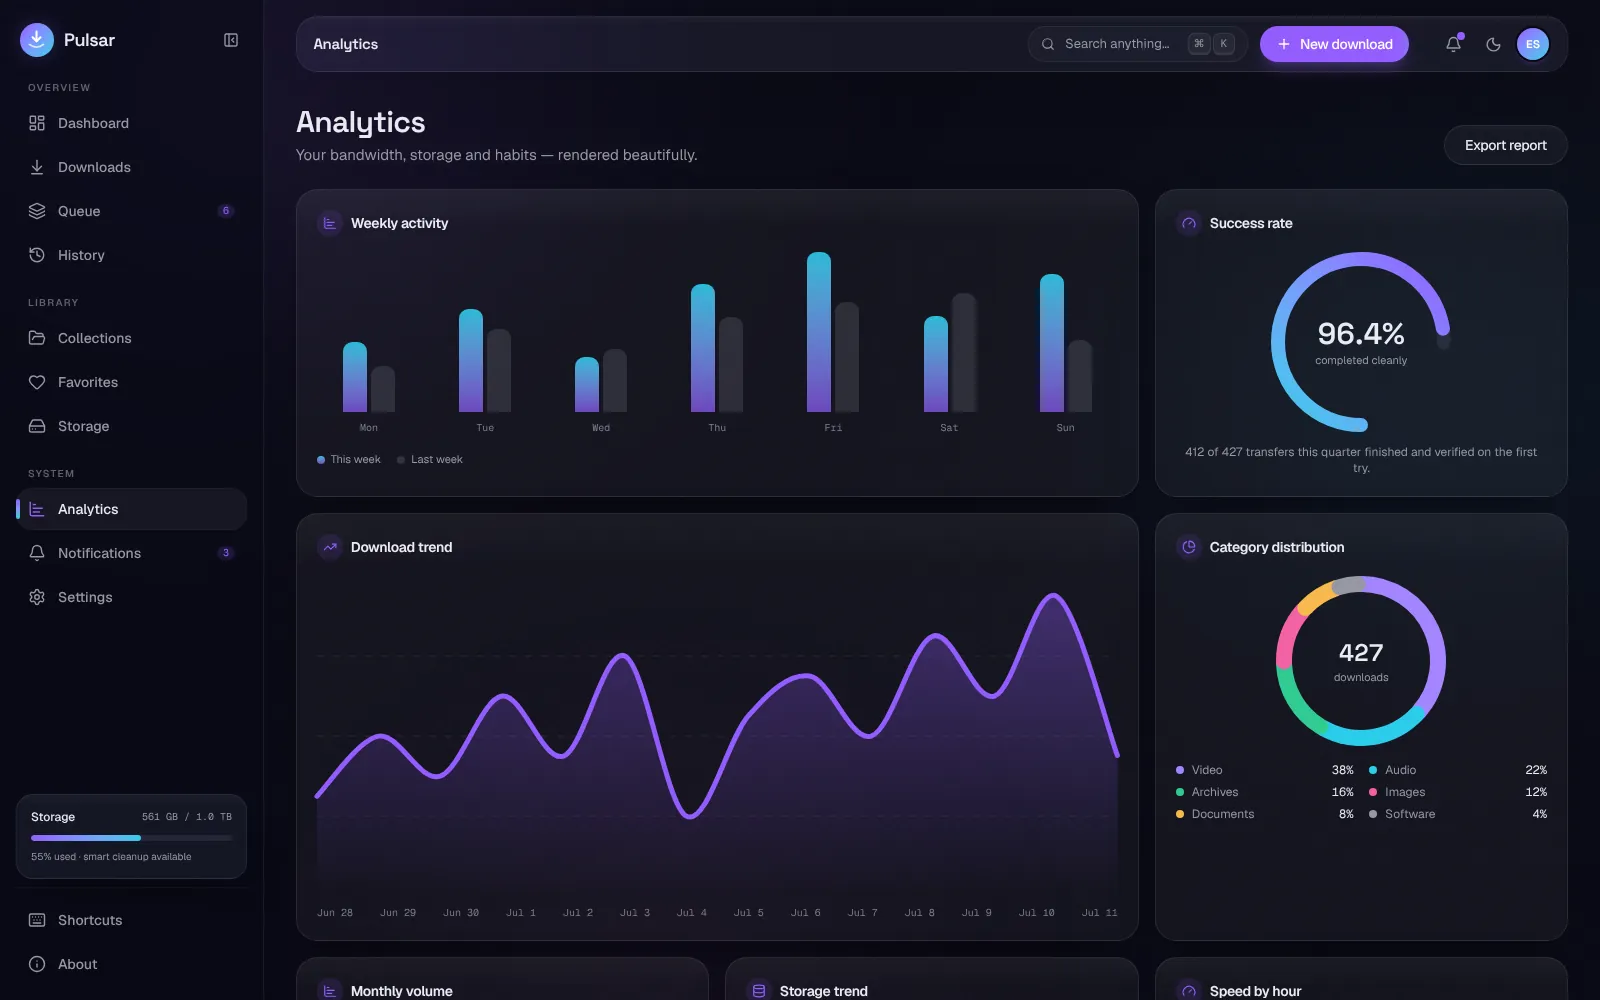The height and width of the screenshot is (1000, 1600).
Task: Click the Shortcuts keyboard icon
Action: [37, 920]
